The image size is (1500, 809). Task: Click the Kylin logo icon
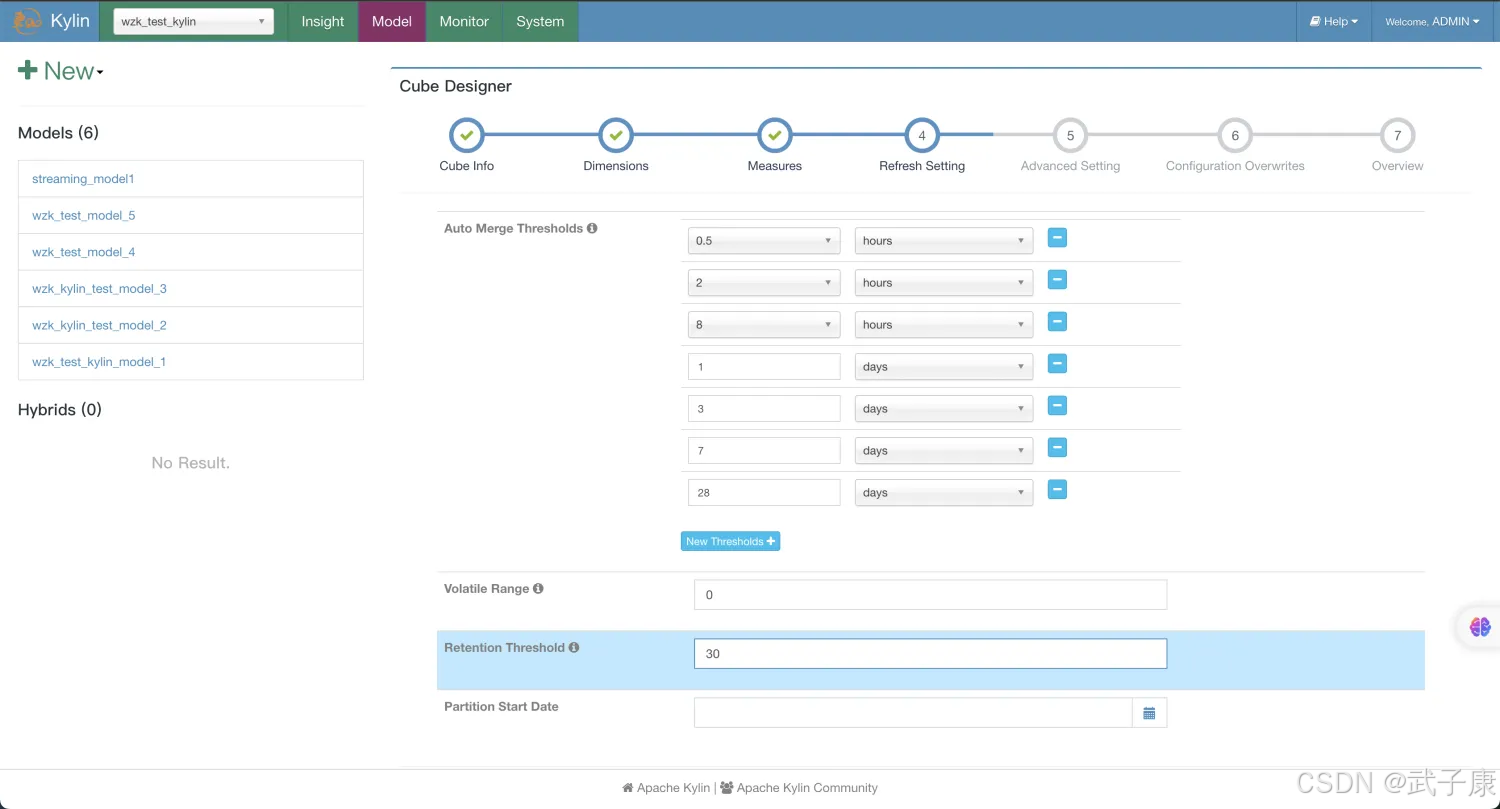pyautogui.click(x=28, y=21)
